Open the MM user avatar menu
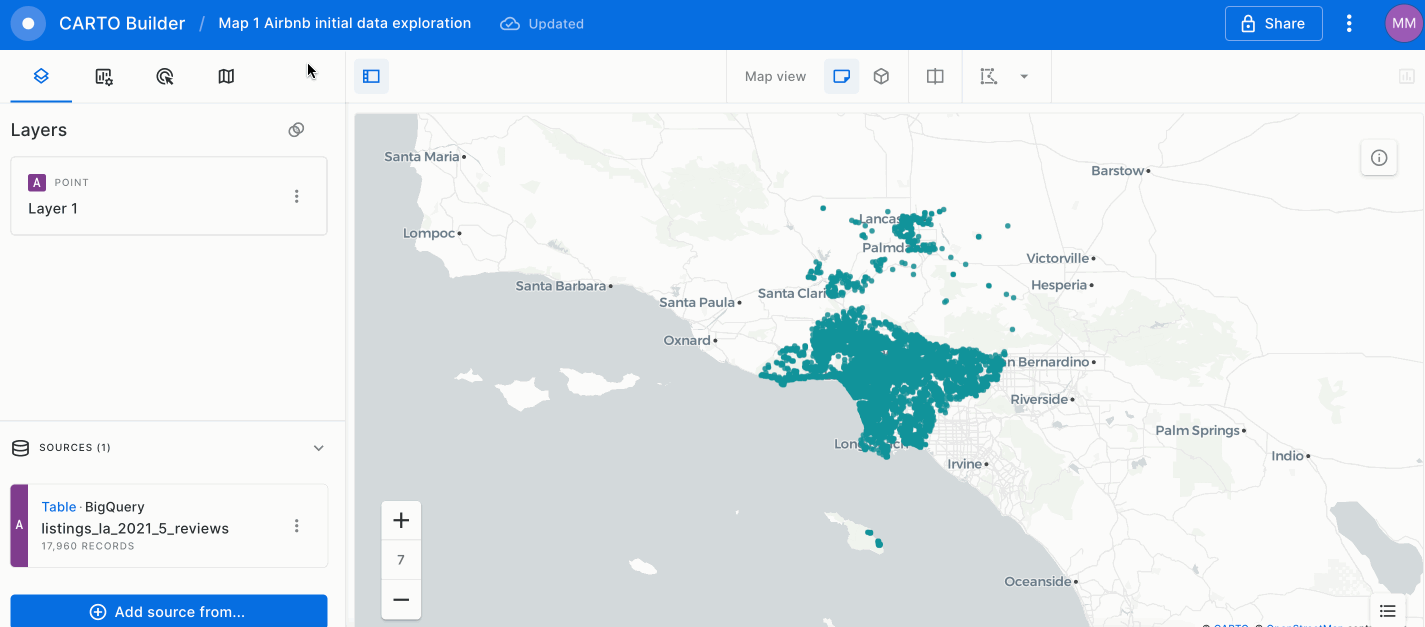Image resolution: width=1425 pixels, height=627 pixels. (1402, 23)
